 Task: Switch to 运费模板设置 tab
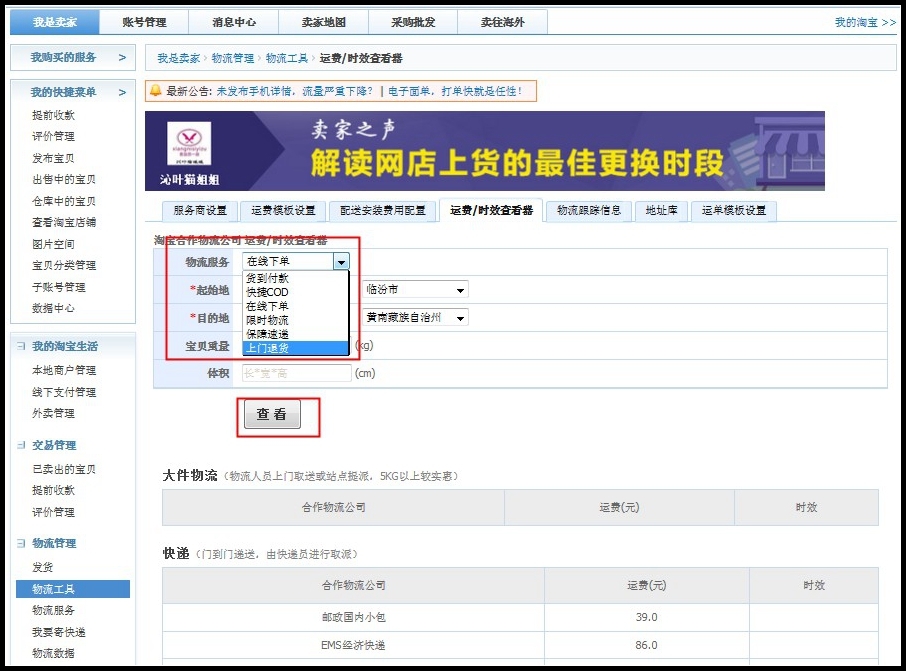coord(283,210)
